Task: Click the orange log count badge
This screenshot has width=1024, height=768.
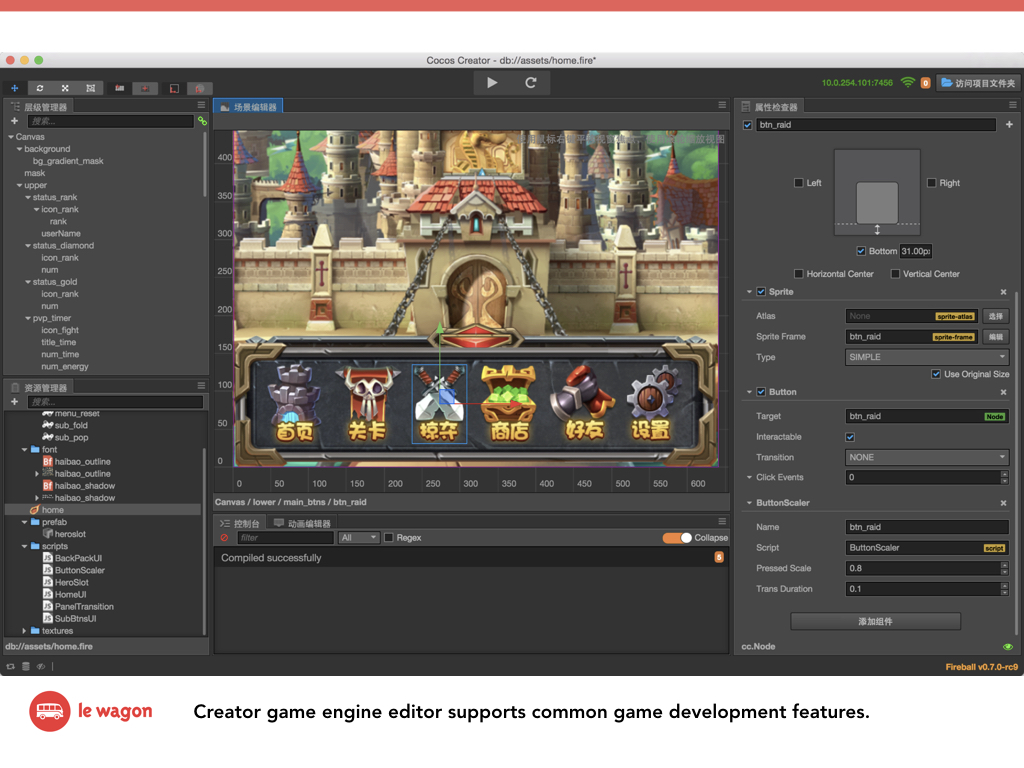Action: coord(719,557)
